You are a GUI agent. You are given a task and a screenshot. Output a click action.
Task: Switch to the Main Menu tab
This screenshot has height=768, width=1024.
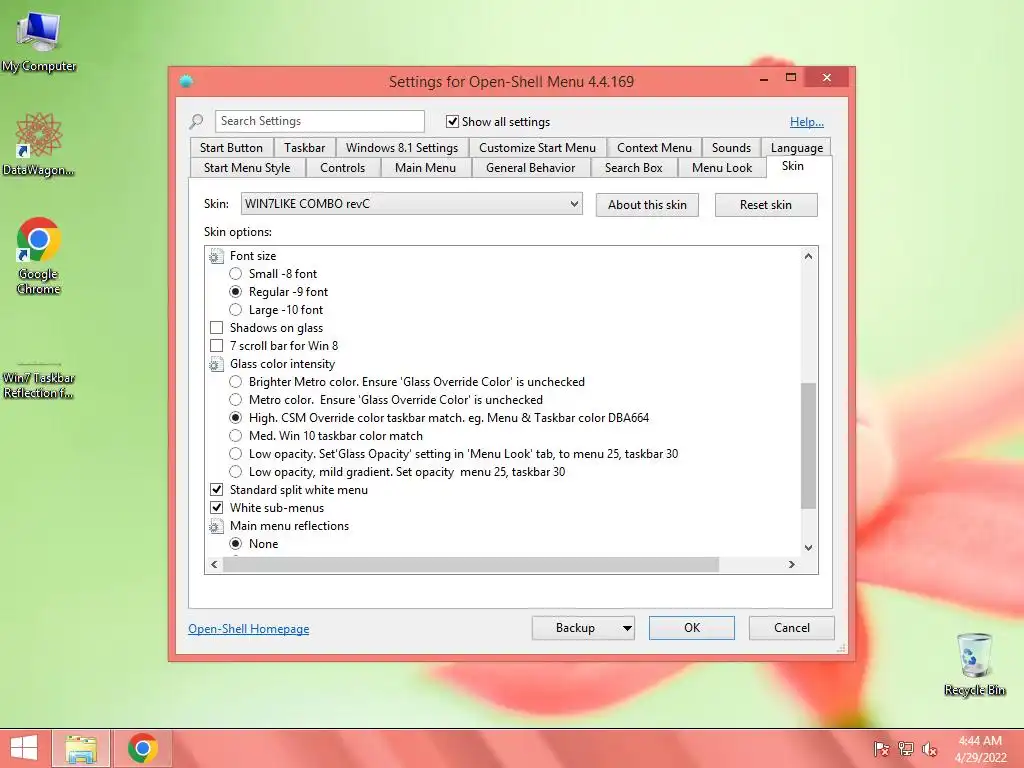pos(425,168)
